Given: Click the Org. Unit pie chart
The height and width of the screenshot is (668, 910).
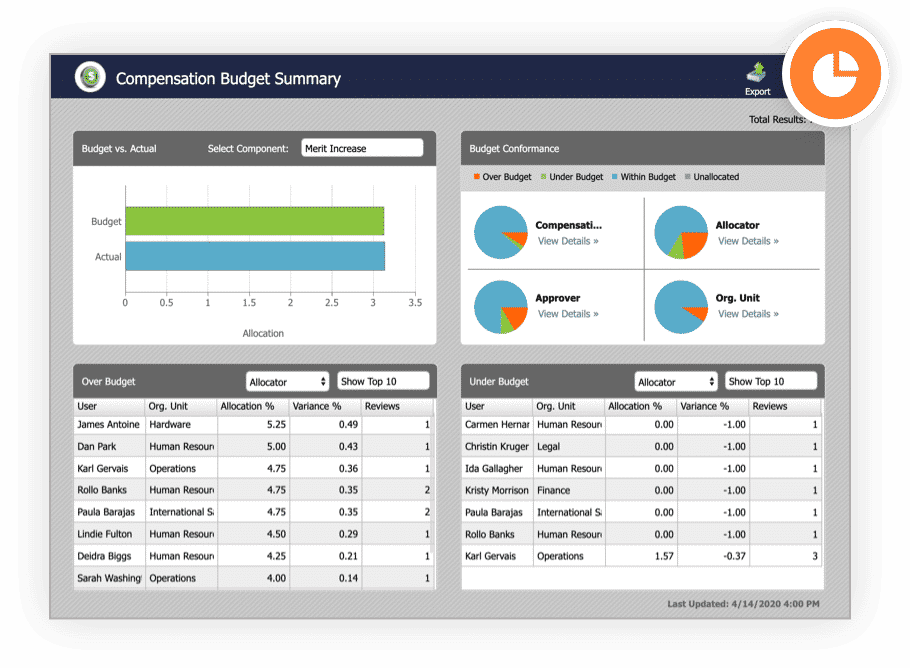Looking at the screenshot, I should [x=681, y=307].
